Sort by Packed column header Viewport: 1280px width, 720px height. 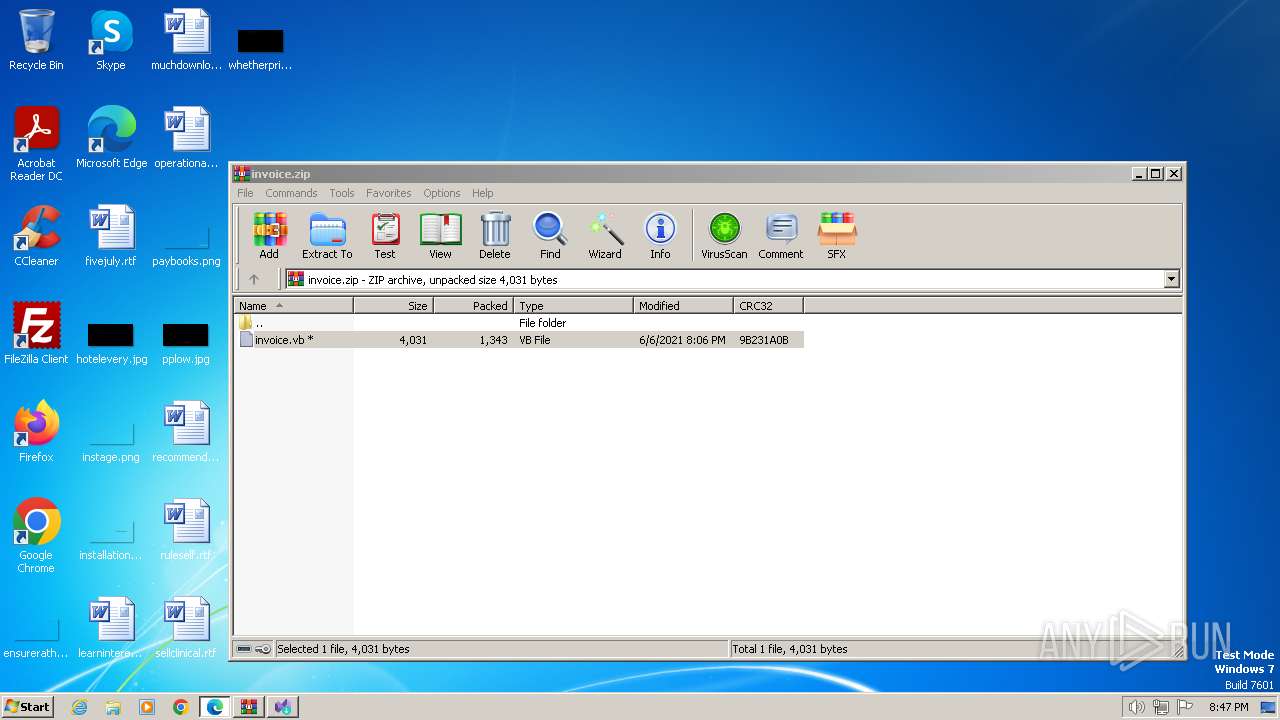click(x=473, y=306)
